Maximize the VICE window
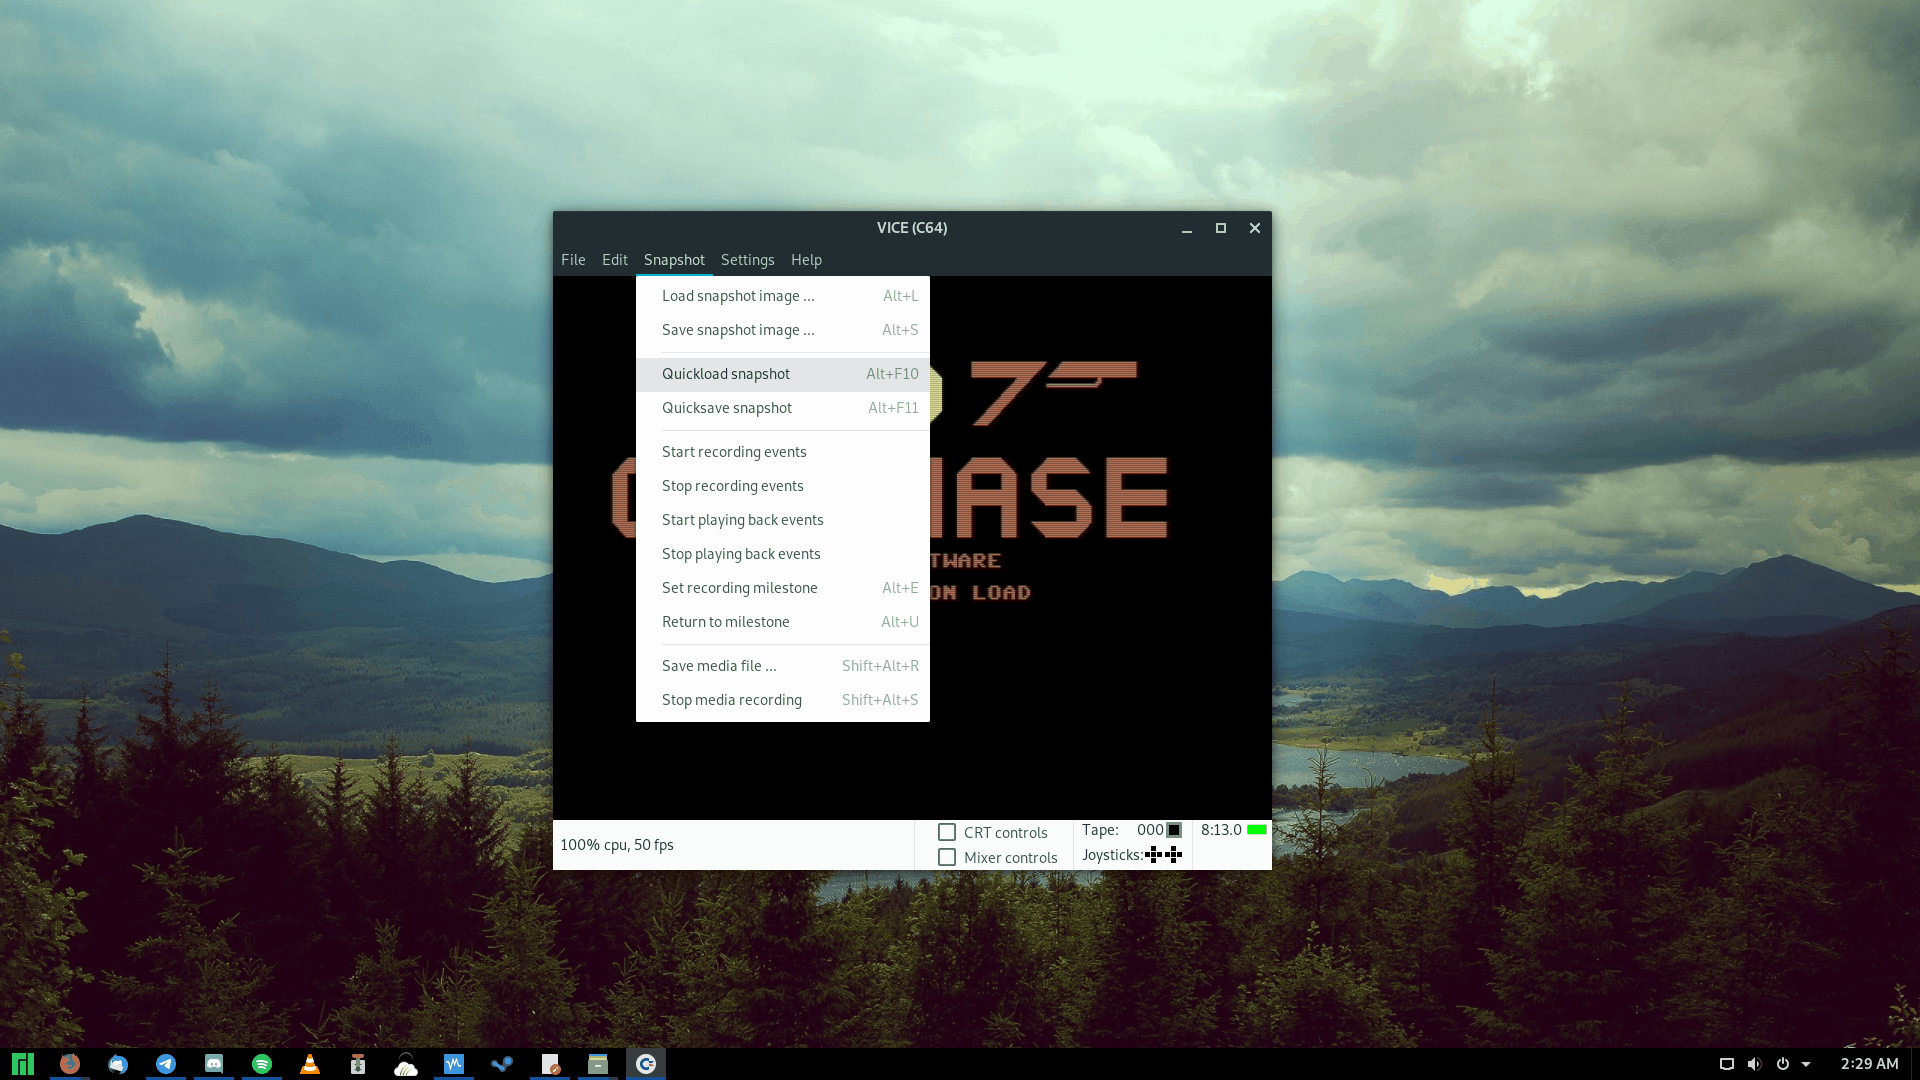1920x1080 pixels. [x=1221, y=228]
